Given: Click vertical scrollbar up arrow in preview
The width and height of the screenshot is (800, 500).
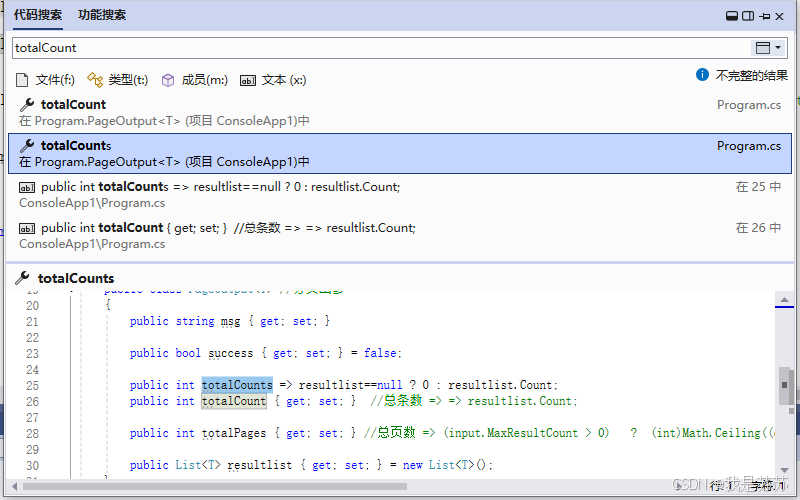Looking at the screenshot, I should click(x=784, y=300).
